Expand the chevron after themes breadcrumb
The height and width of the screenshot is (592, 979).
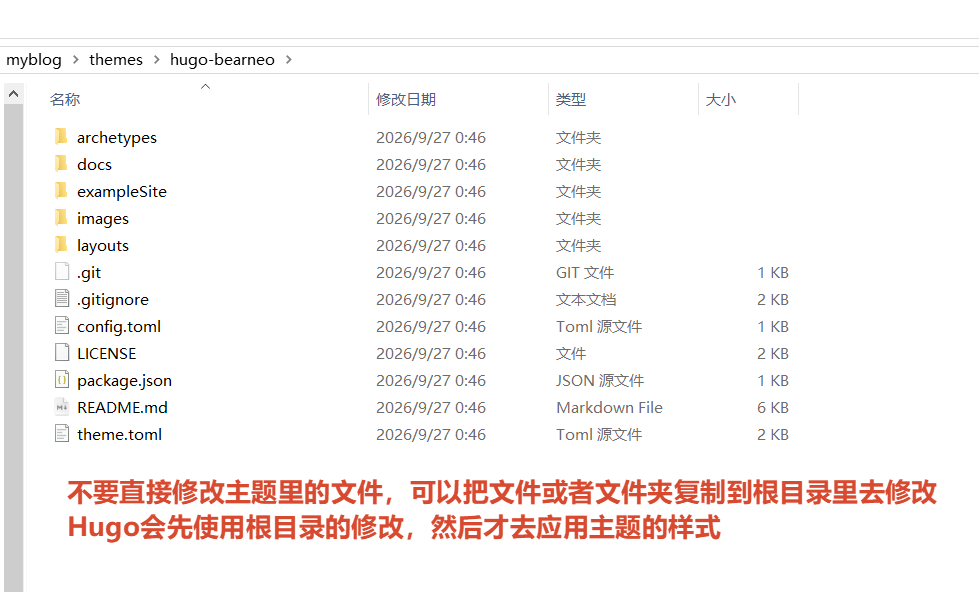(157, 59)
